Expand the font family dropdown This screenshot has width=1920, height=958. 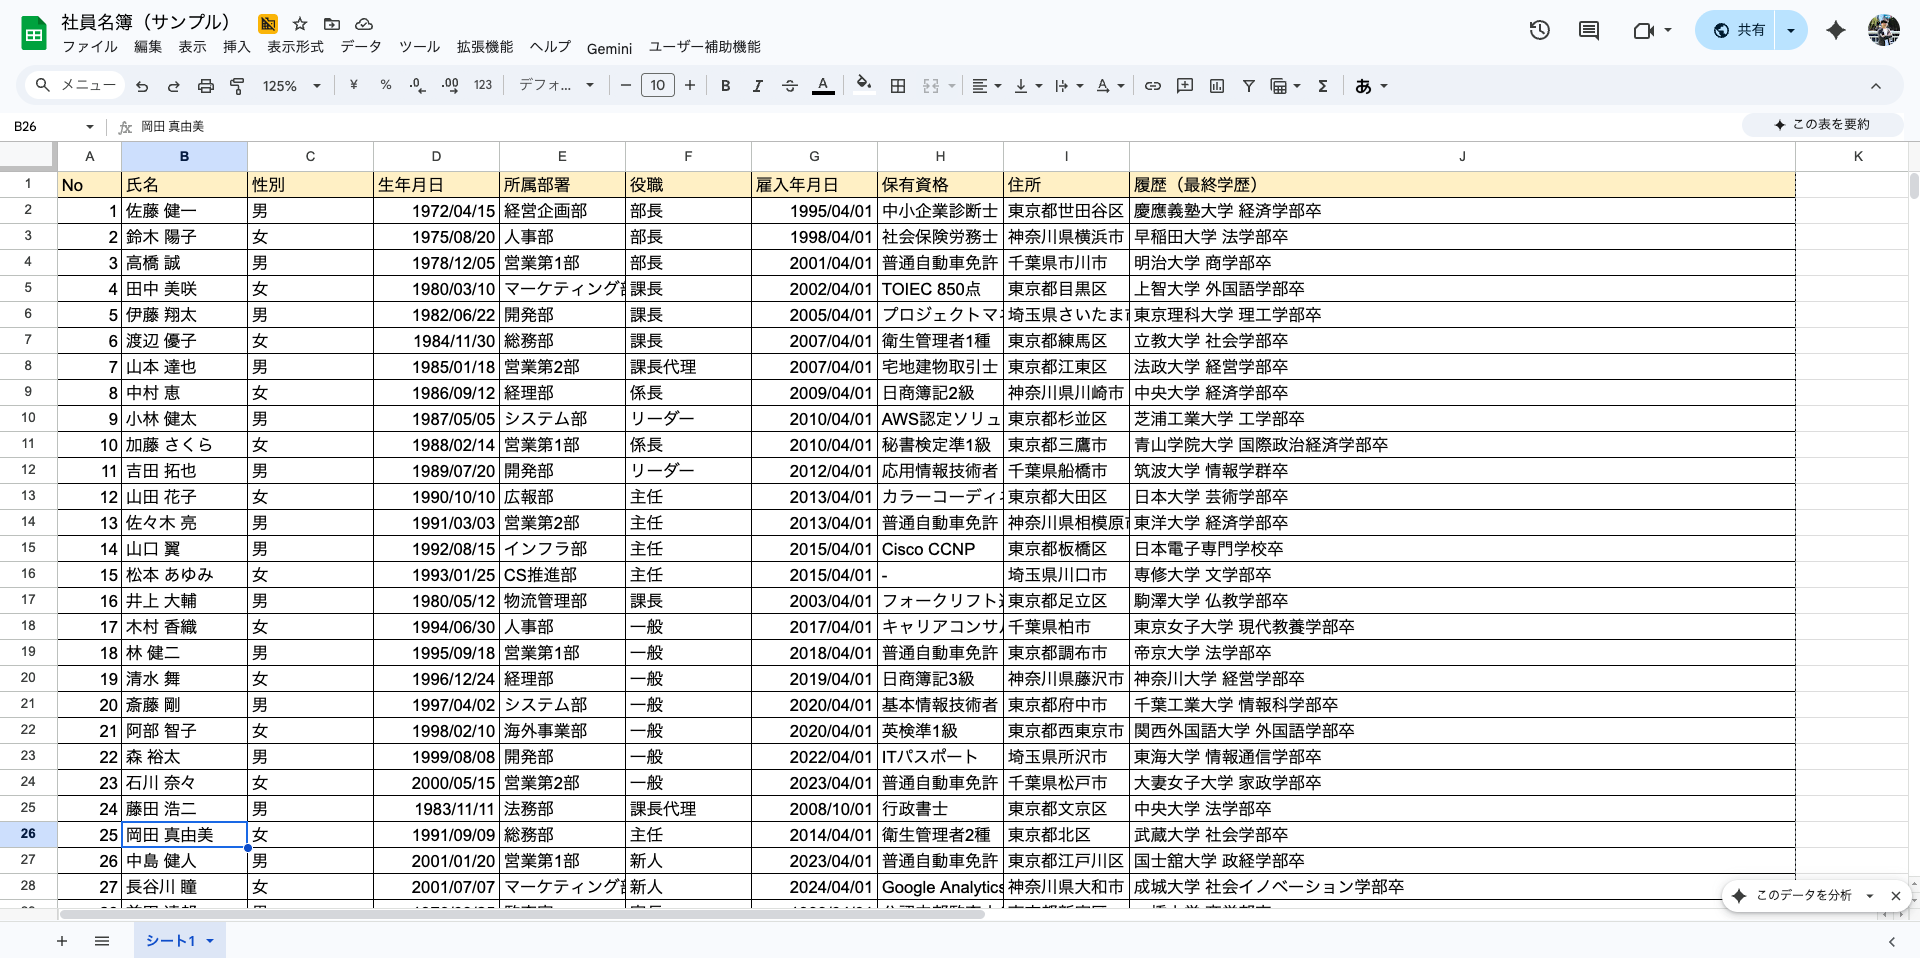click(556, 86)
